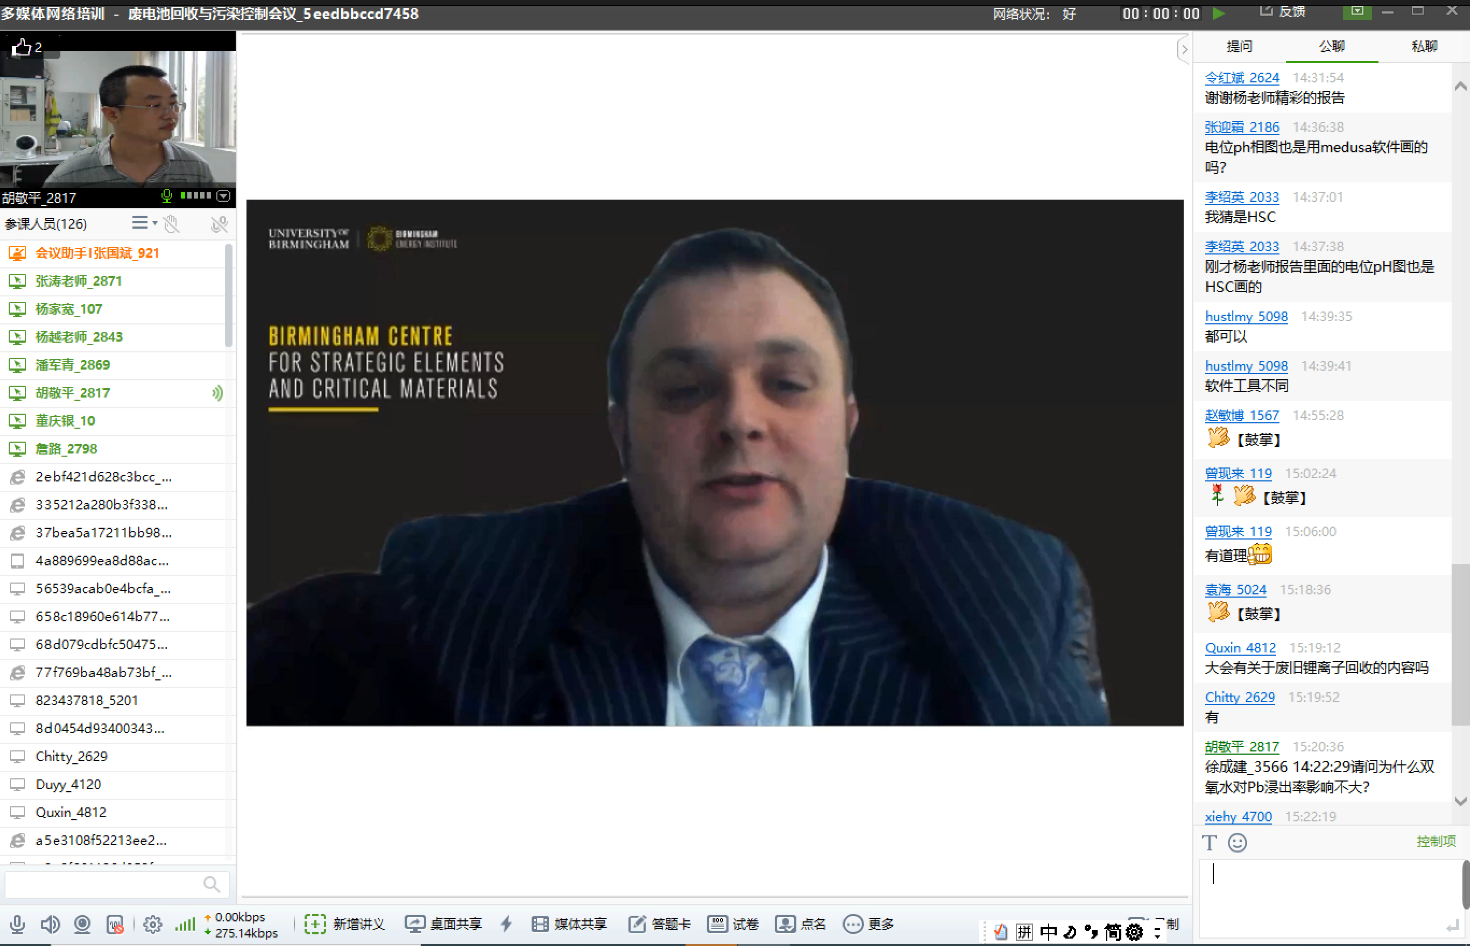Open the settings gear icon
Viewport: 1470px width, 946px height.
[152, 925]
